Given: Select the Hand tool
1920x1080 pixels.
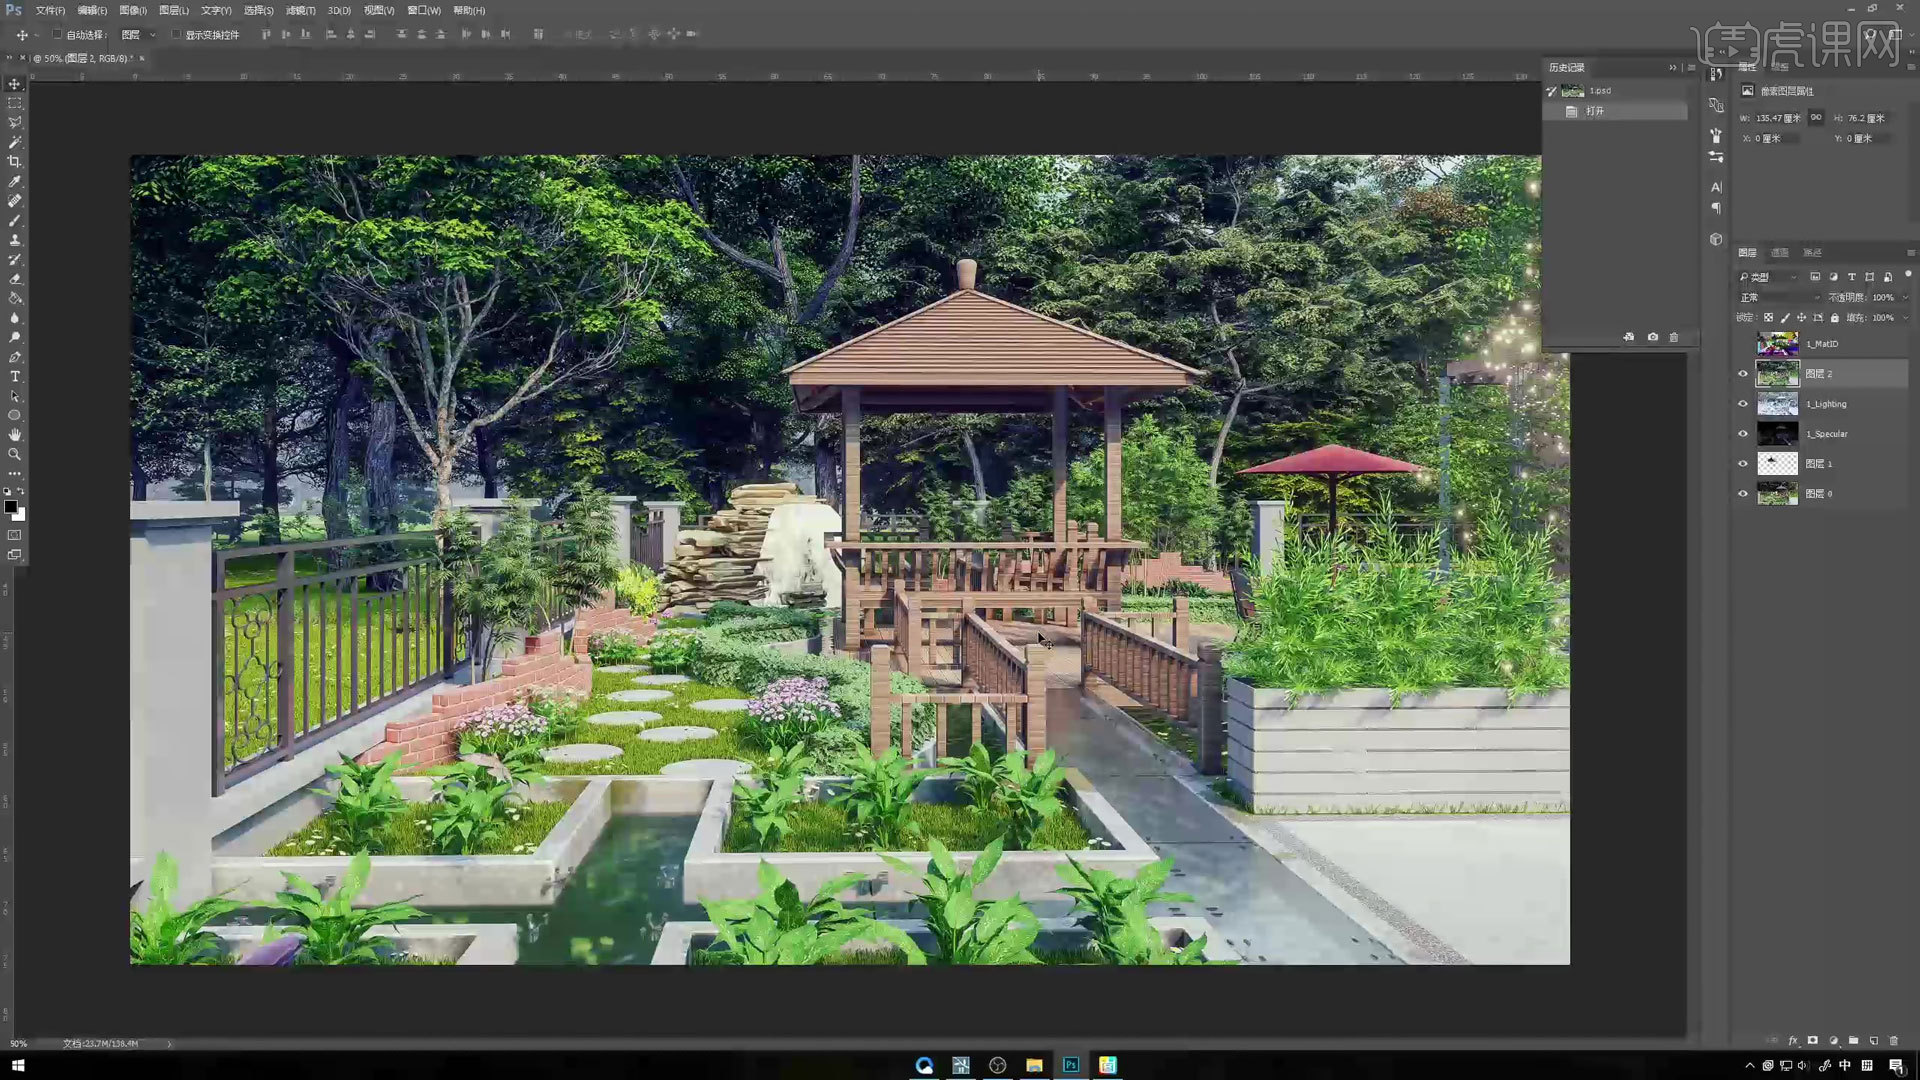Looking at the screenshot, I should click(14, 435).
